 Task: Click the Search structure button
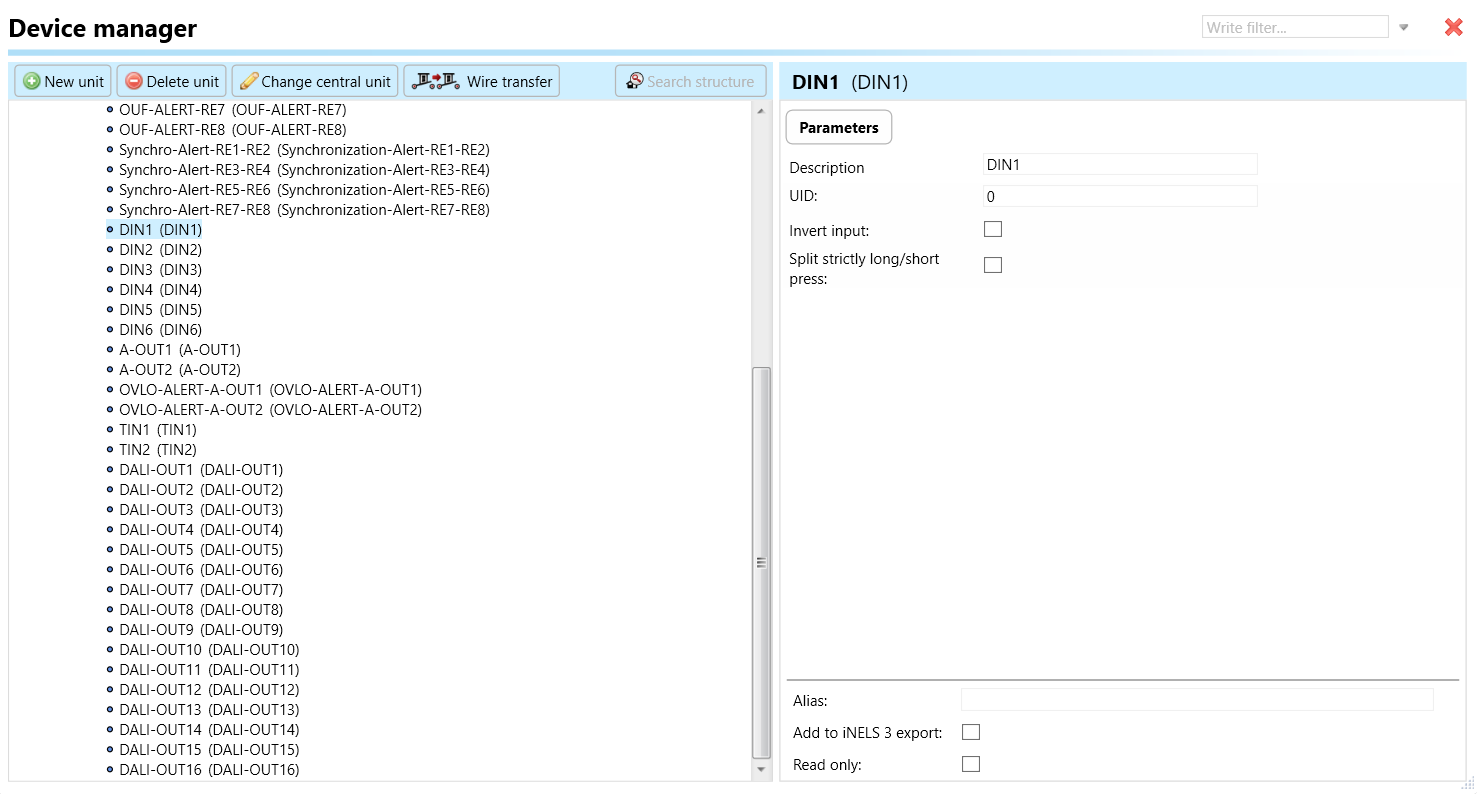click(x=690, y=82)
